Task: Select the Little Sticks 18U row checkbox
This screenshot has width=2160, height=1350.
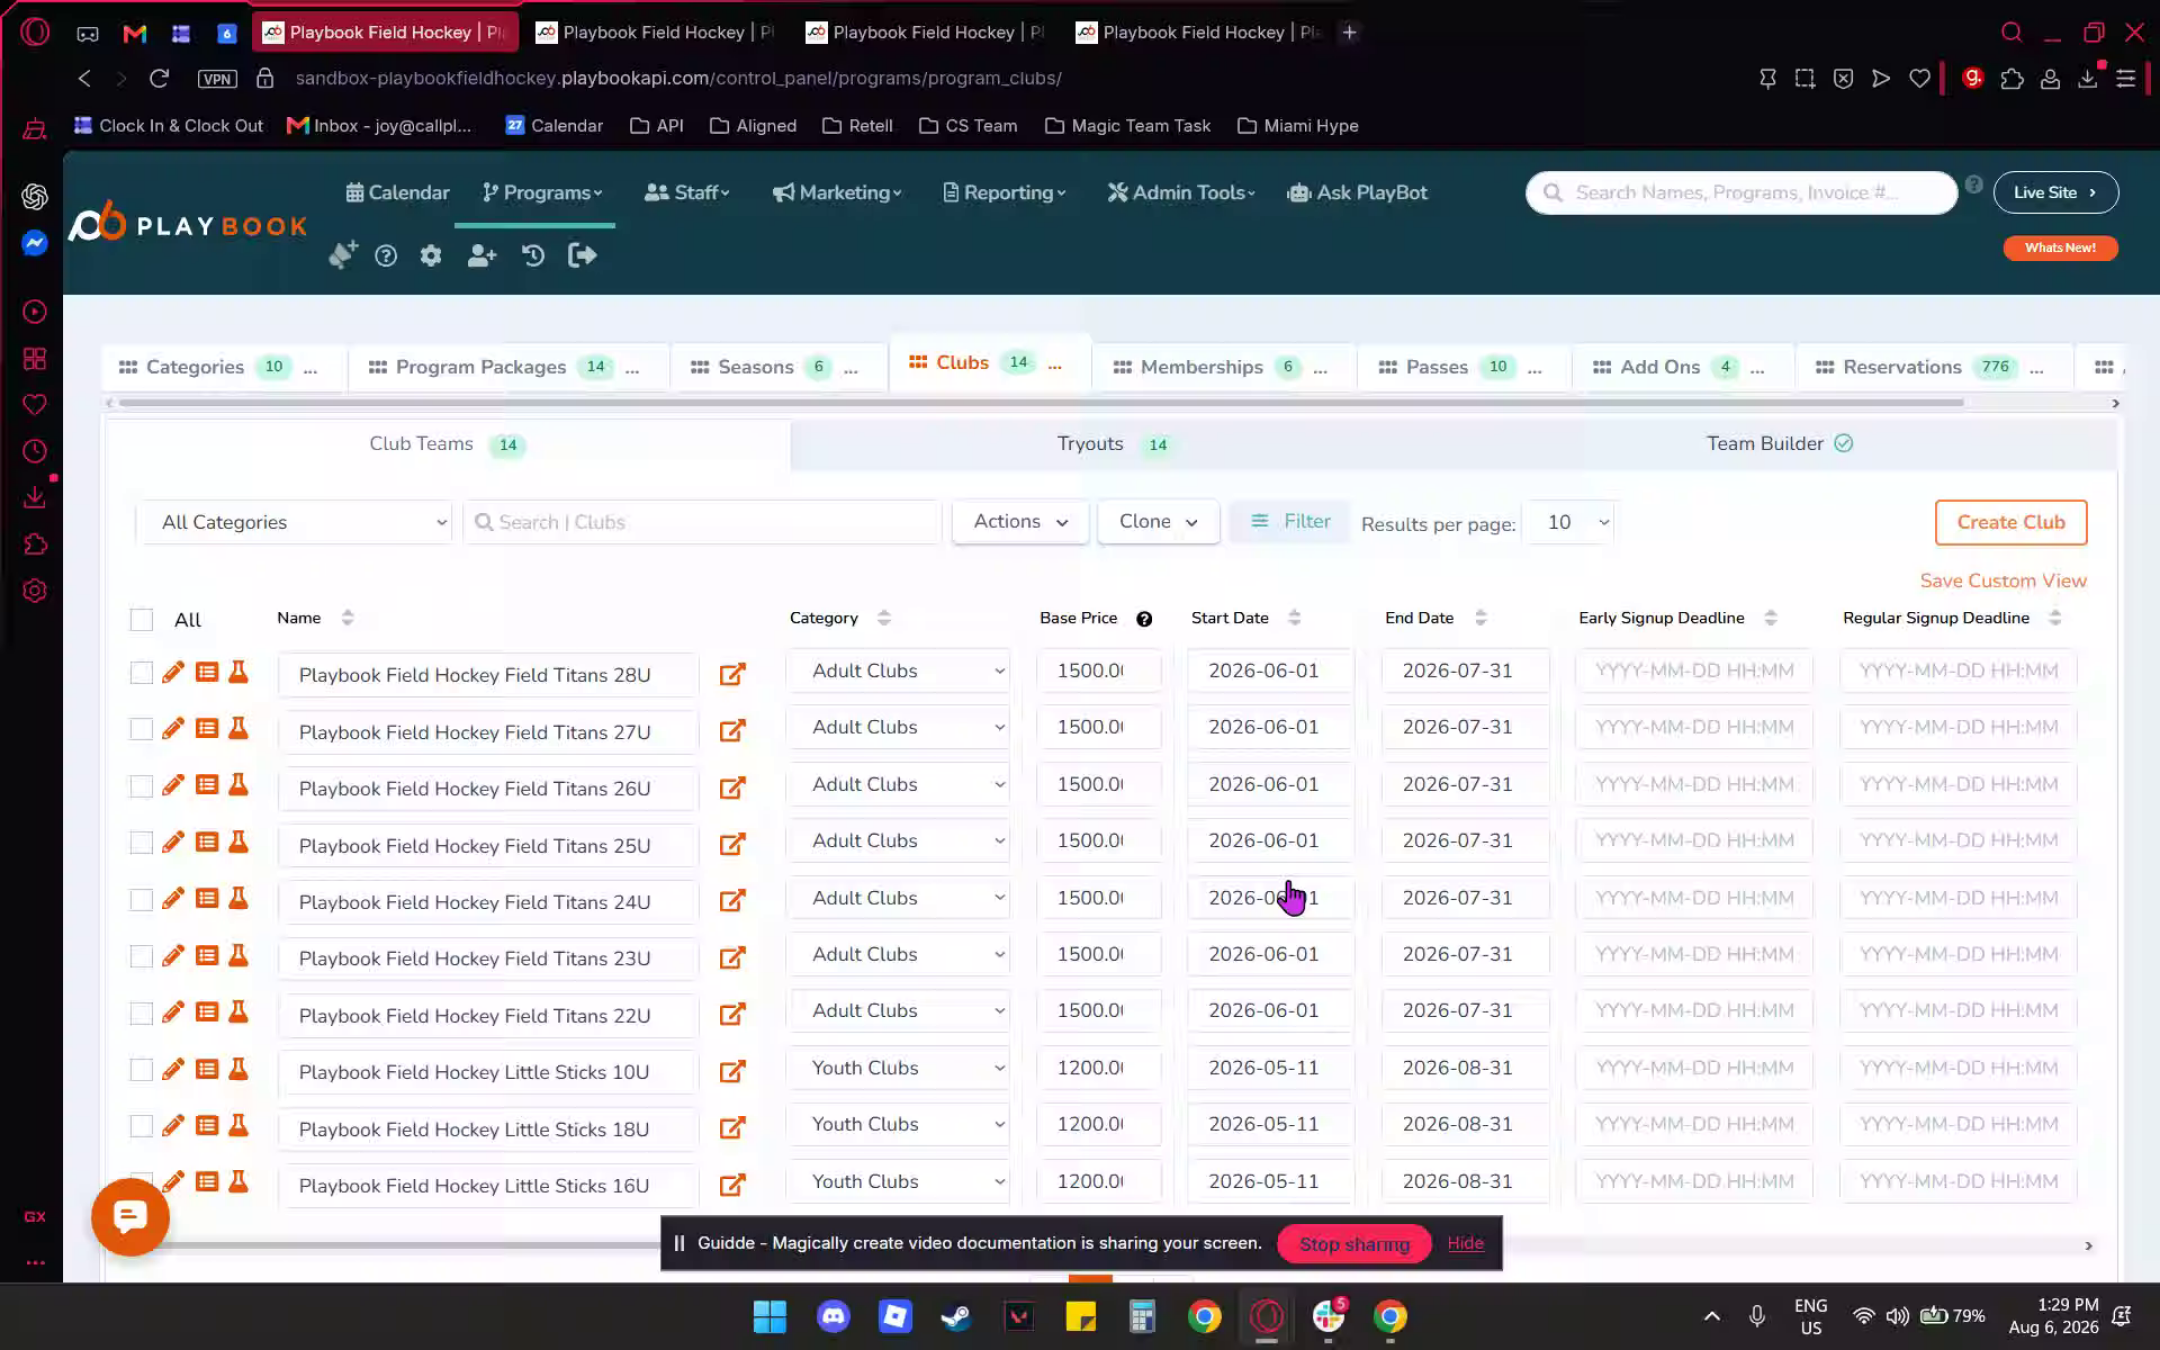Action: (142, 1127)
